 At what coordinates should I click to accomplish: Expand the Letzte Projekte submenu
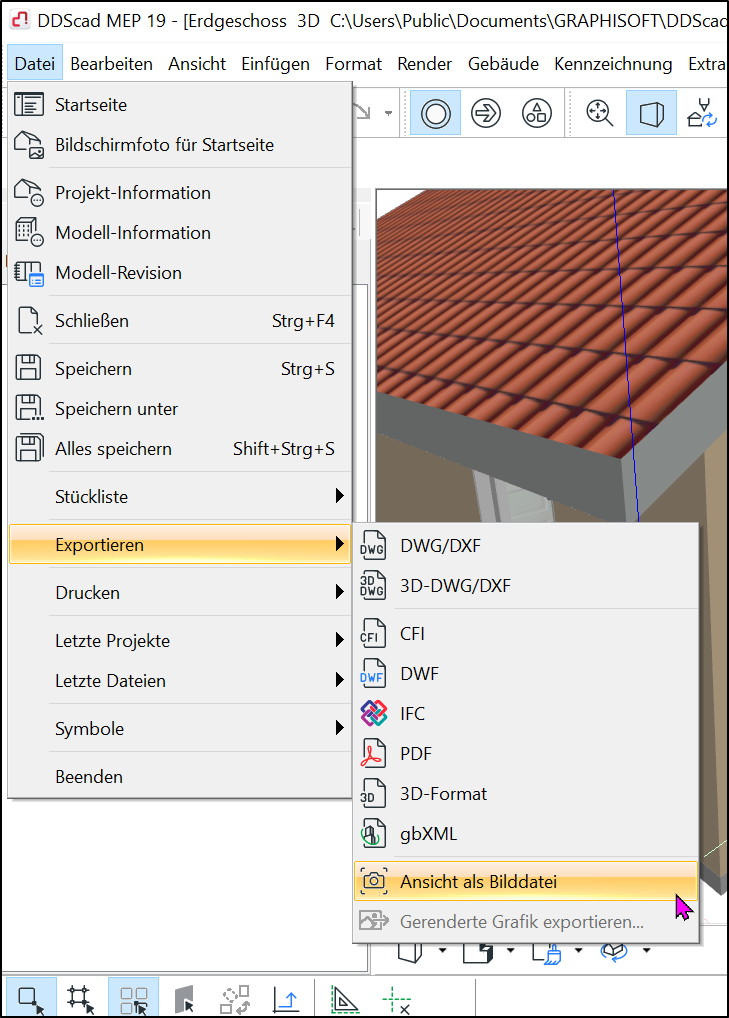[180, 641]
